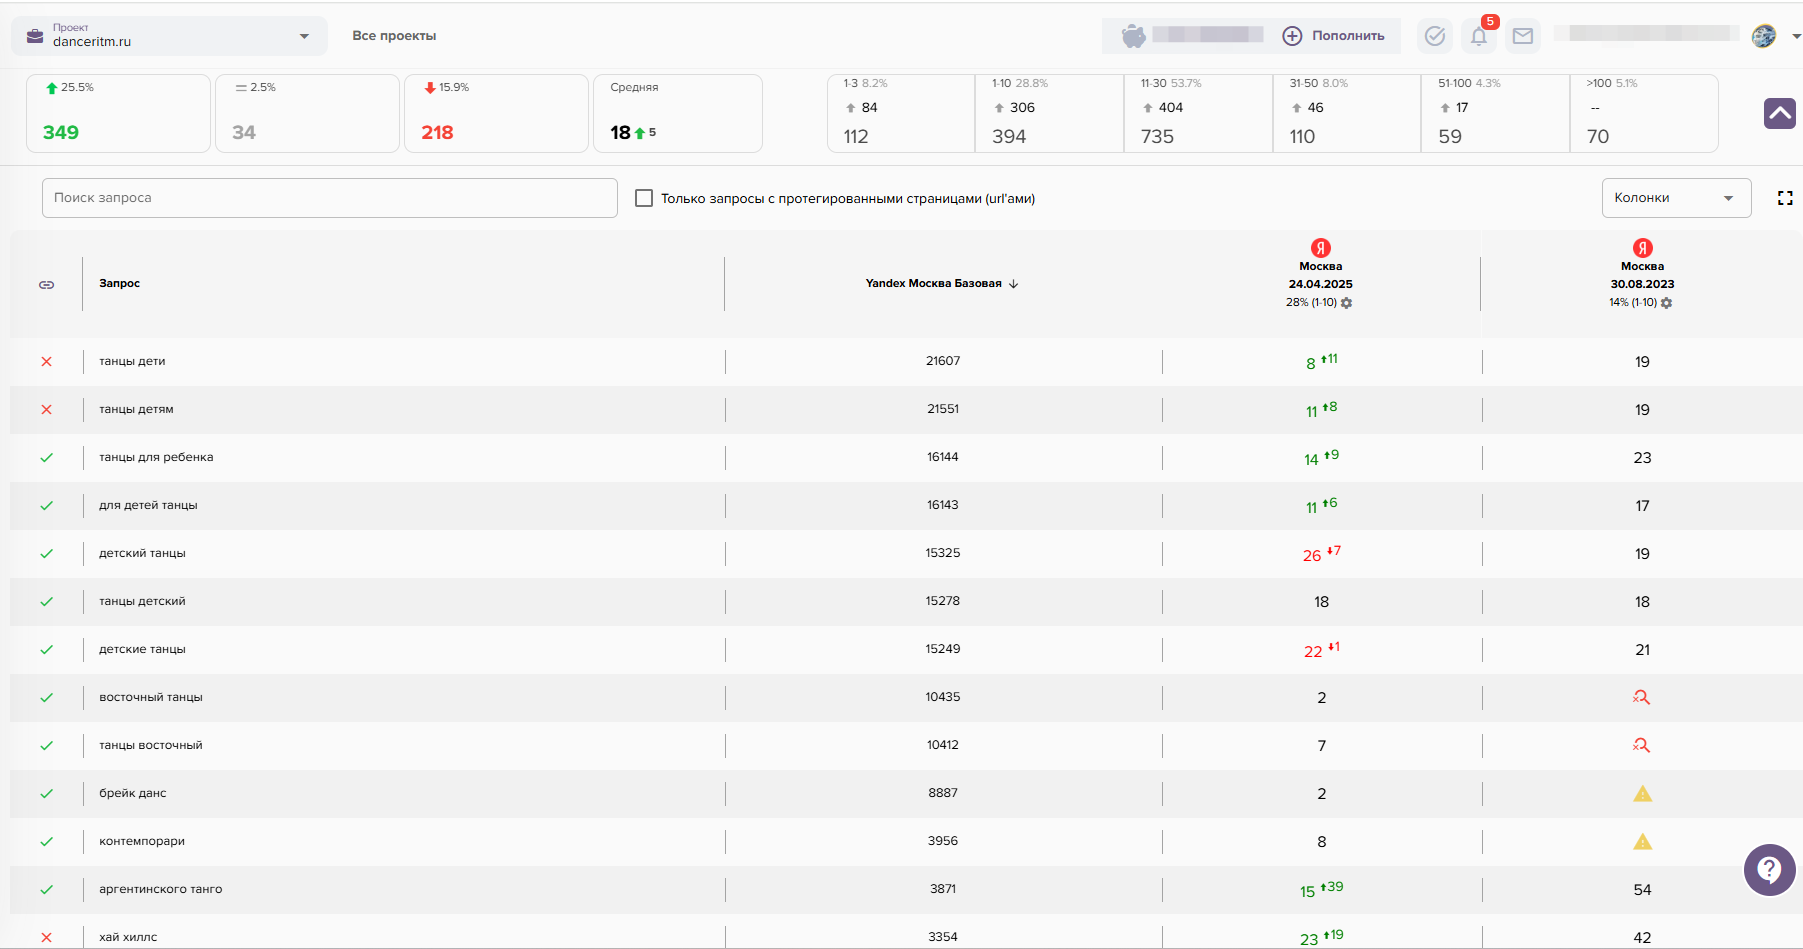Screen dimensions: 1803x949
Task: Open the mail envelope icon
Action: coord(1522,37)
